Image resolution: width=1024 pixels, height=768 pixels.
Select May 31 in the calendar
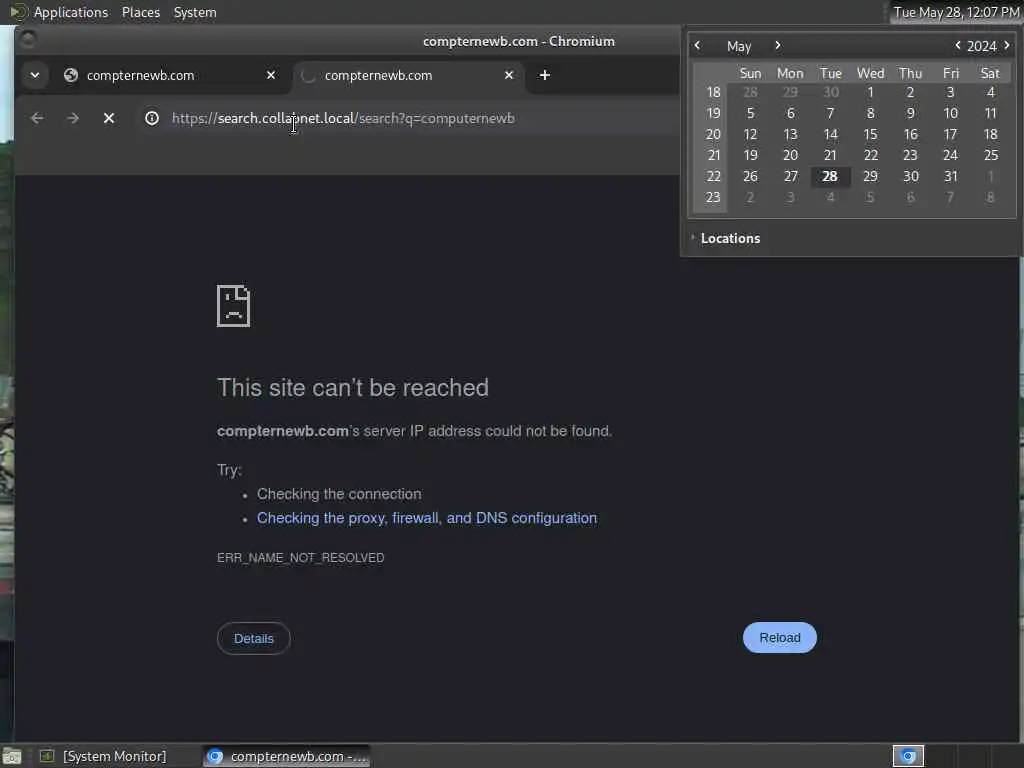pyautogui.click(x=951, y=176)
